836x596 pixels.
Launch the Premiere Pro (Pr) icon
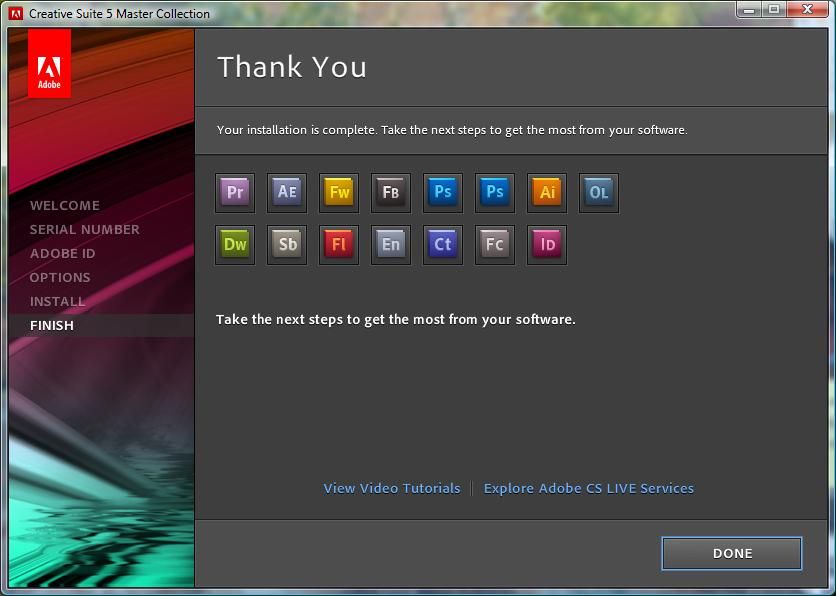(235, 192)
